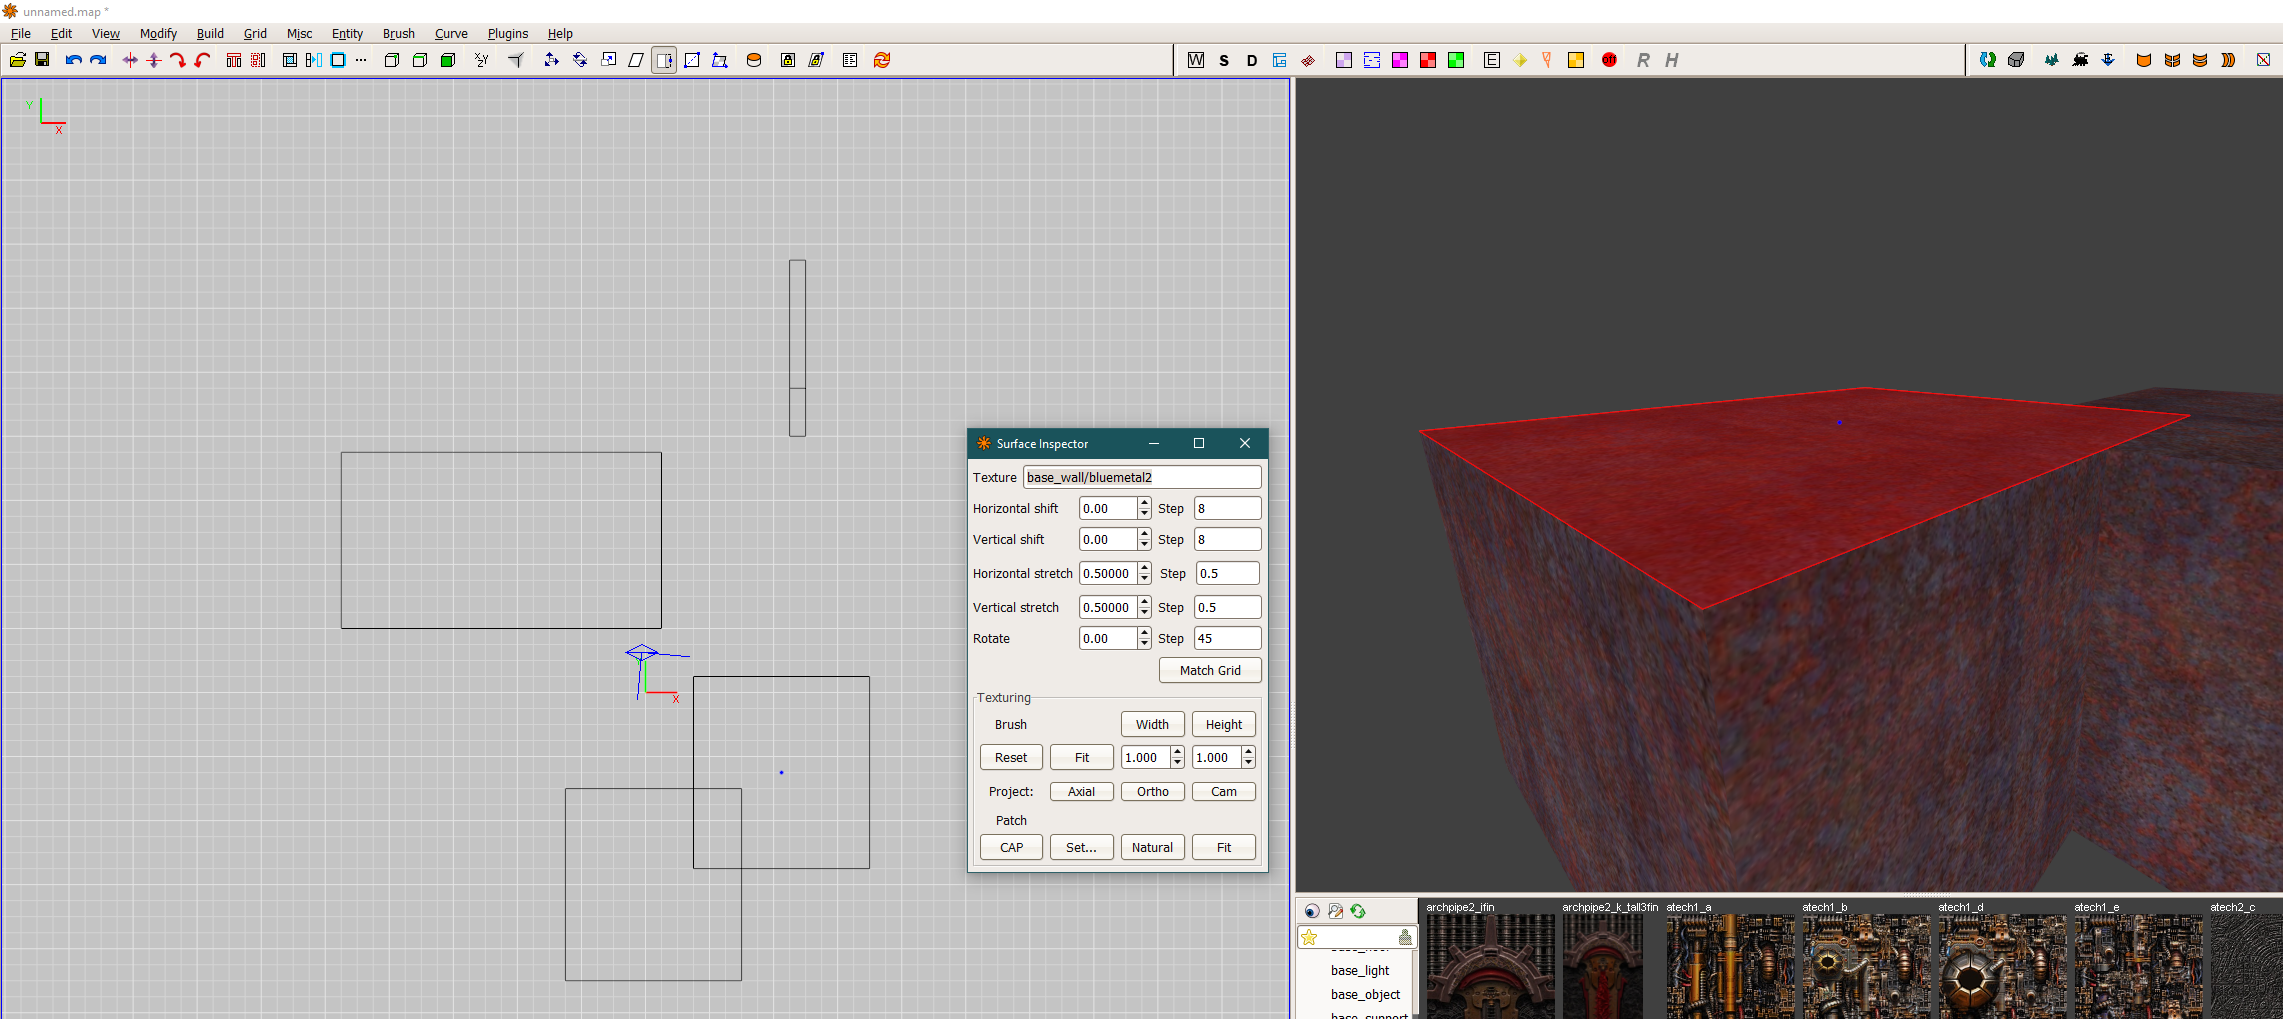This screenshot has height=1019, width=2283.
Task: Click the Match Grid button
Action: [1210, 670]
